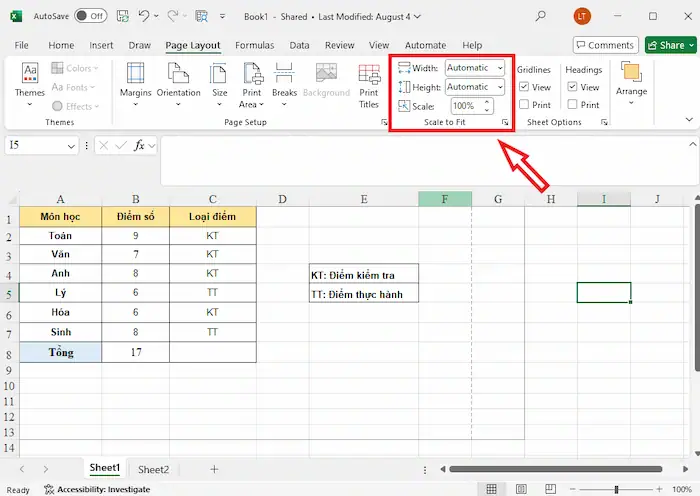This screenshot has height=496, width=700.
Task: Uncheck the Gridlines View checkbox
Action: coord(524,87)
